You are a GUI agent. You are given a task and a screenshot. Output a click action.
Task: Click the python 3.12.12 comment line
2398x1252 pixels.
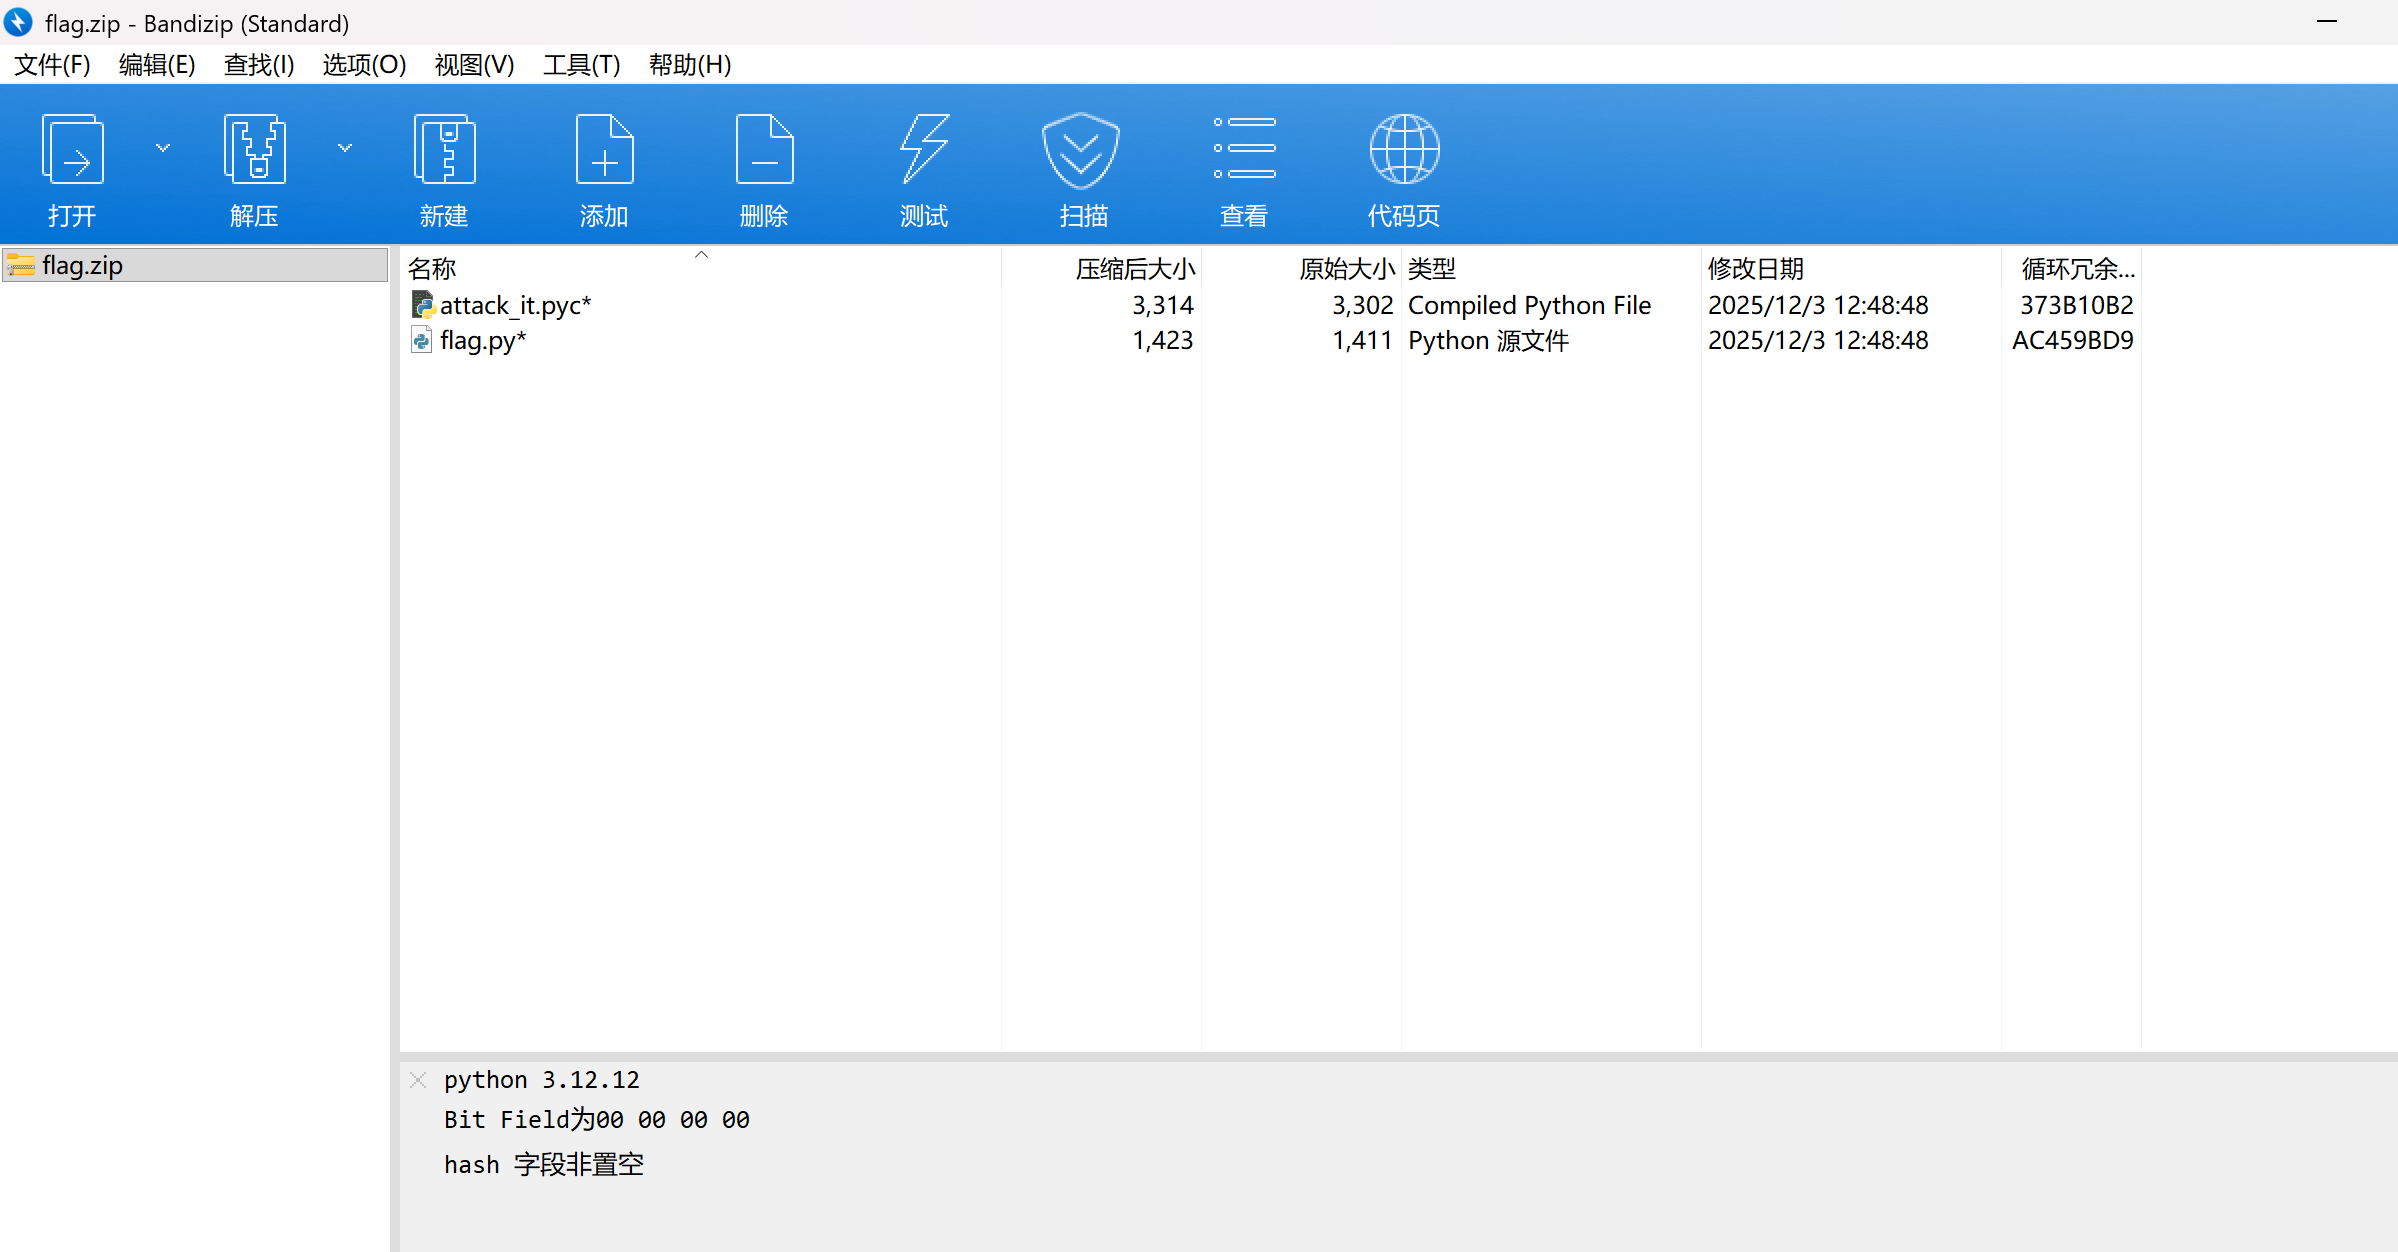542,1080
